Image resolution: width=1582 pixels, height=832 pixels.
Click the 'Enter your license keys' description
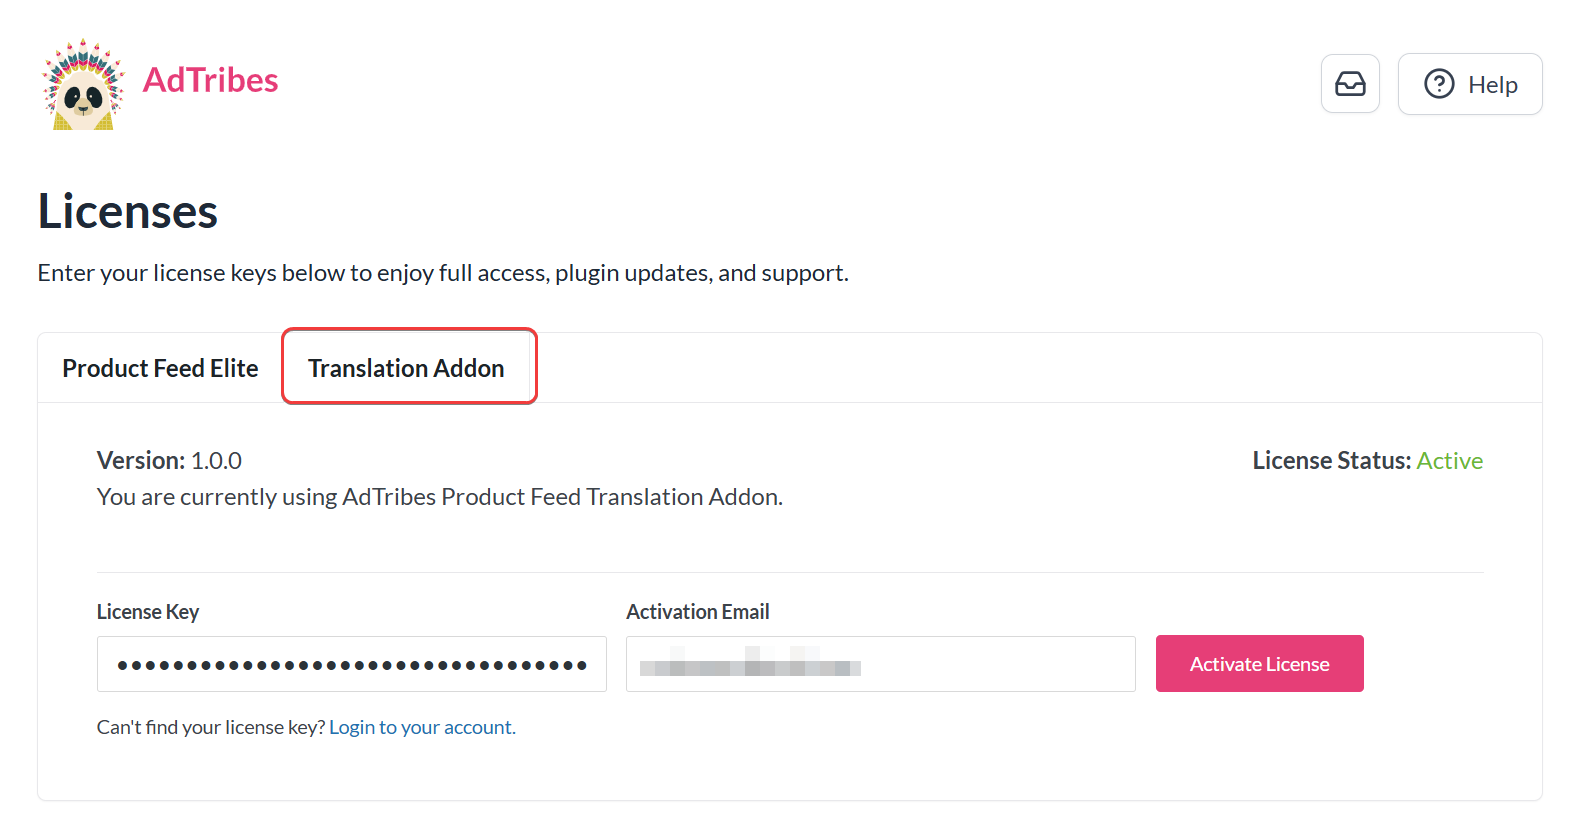coord(442,273)
